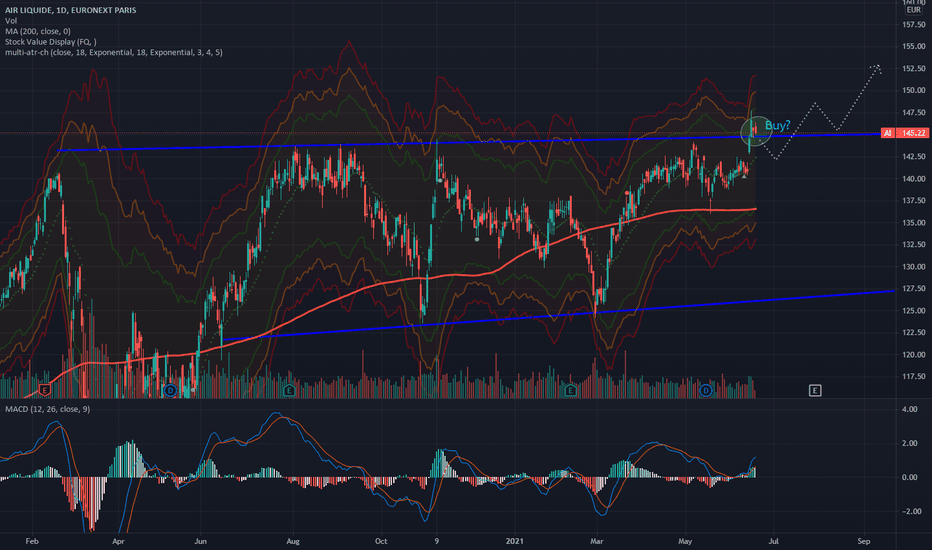Click the 125.00 price axis label
932x550 pixels.
point(914,310)
